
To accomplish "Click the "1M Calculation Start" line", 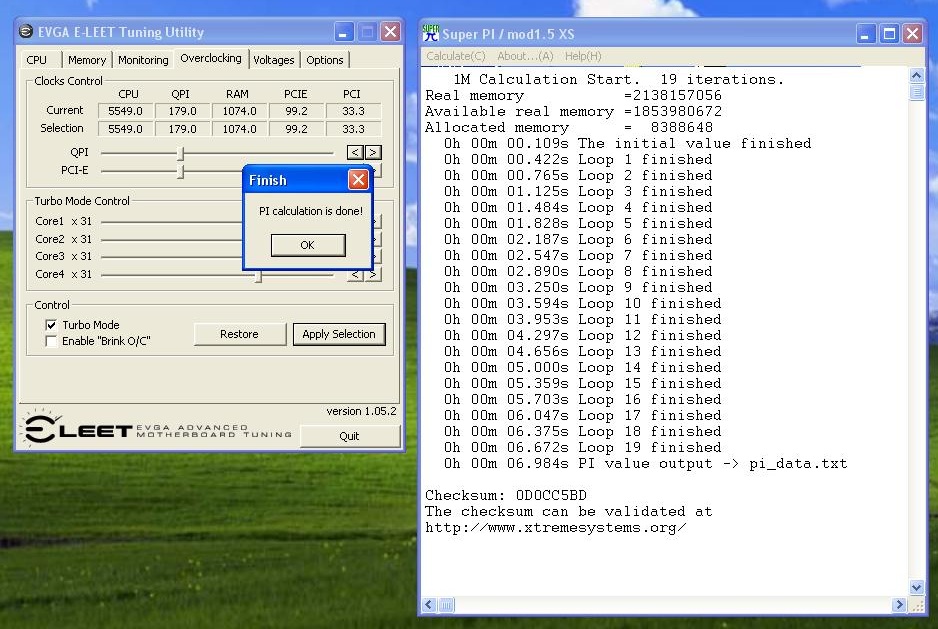I will click(619, 79).
